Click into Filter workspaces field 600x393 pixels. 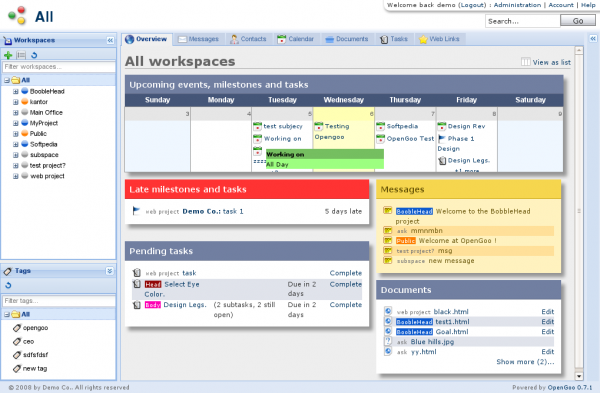[x=59, y=67]
